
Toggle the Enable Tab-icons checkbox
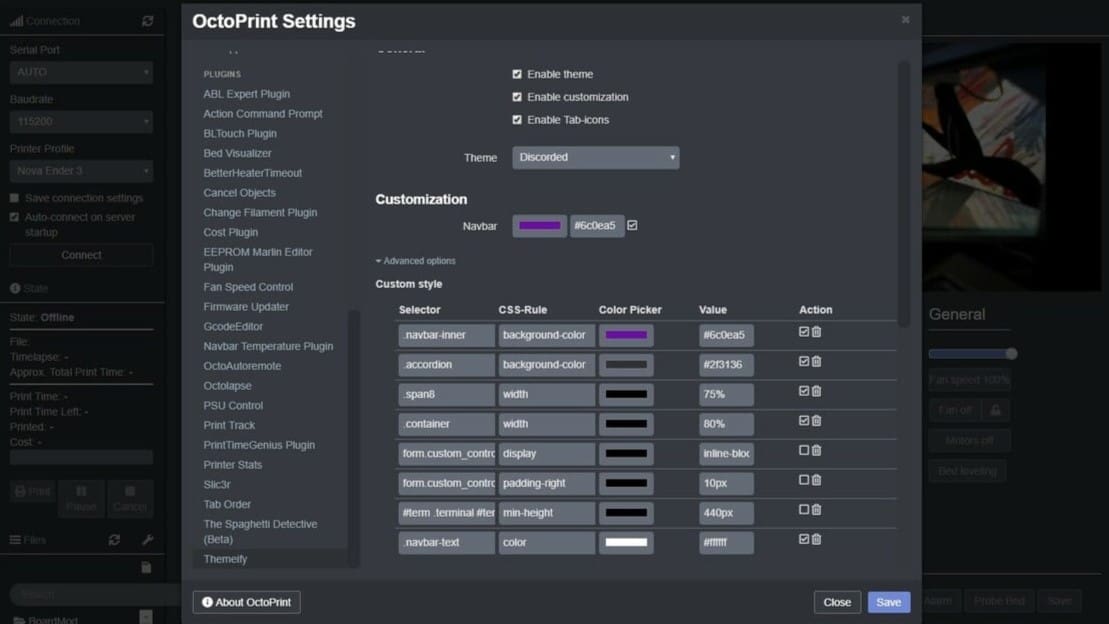(517, 120)
